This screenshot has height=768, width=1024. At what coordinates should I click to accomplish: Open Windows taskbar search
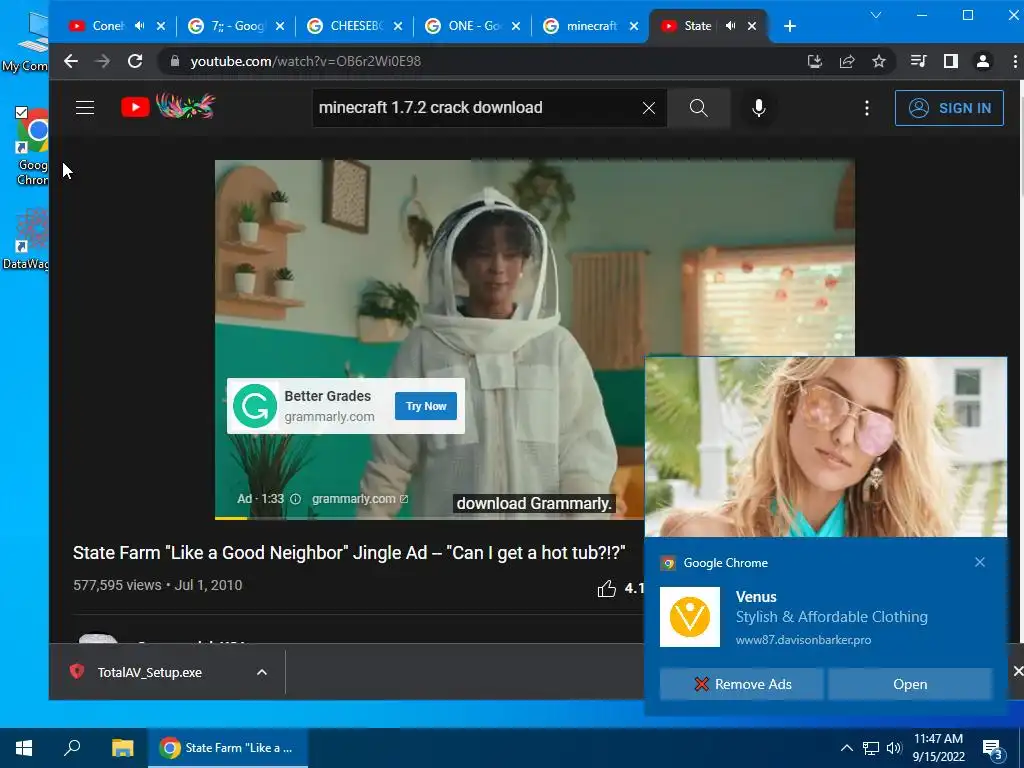click(x=72, y=748)
